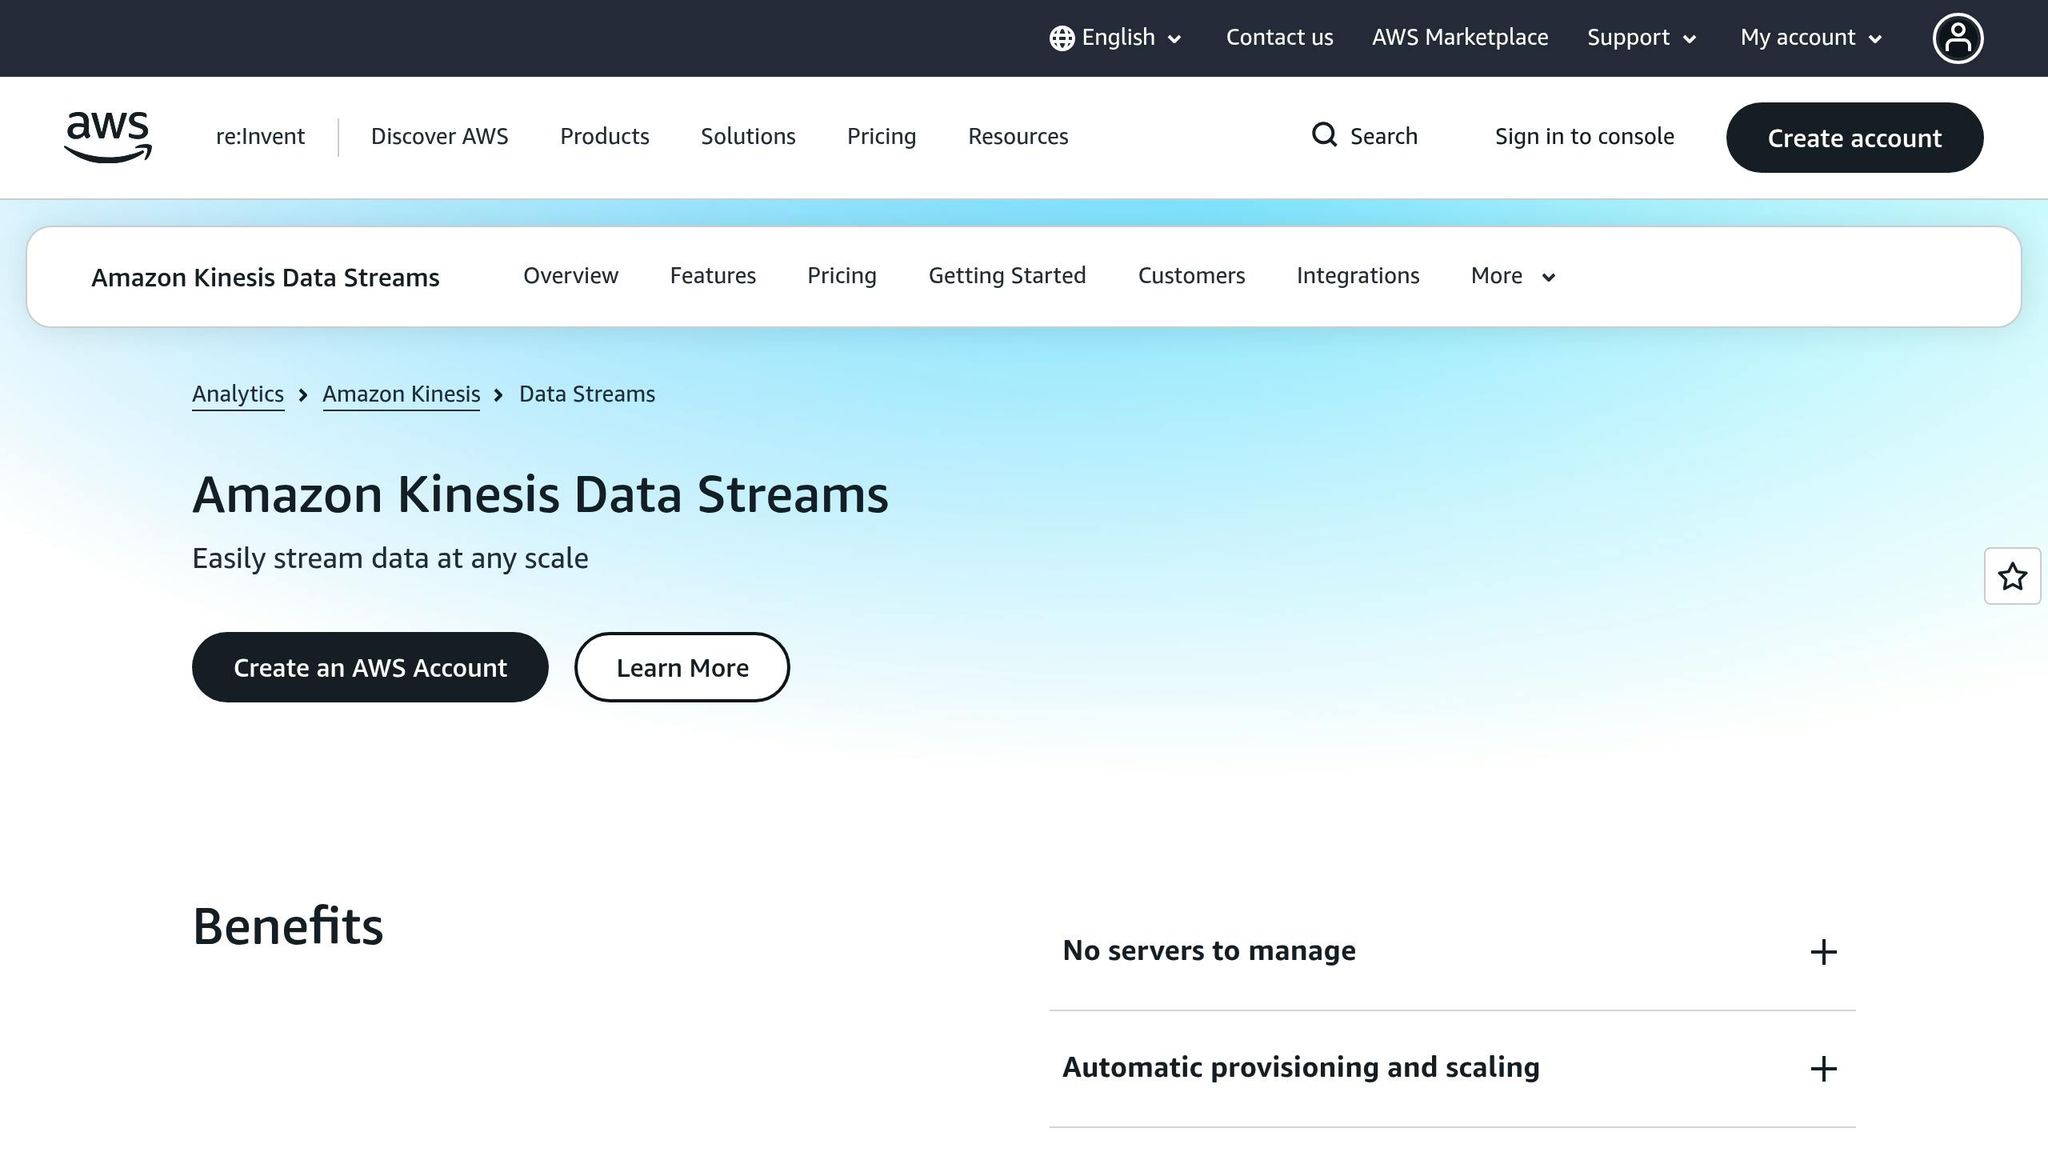The width and height of the screenshot is (2048, 1152).
Task: Follow the Analytics breadcrumb link
Action: [x=238, y=394]
